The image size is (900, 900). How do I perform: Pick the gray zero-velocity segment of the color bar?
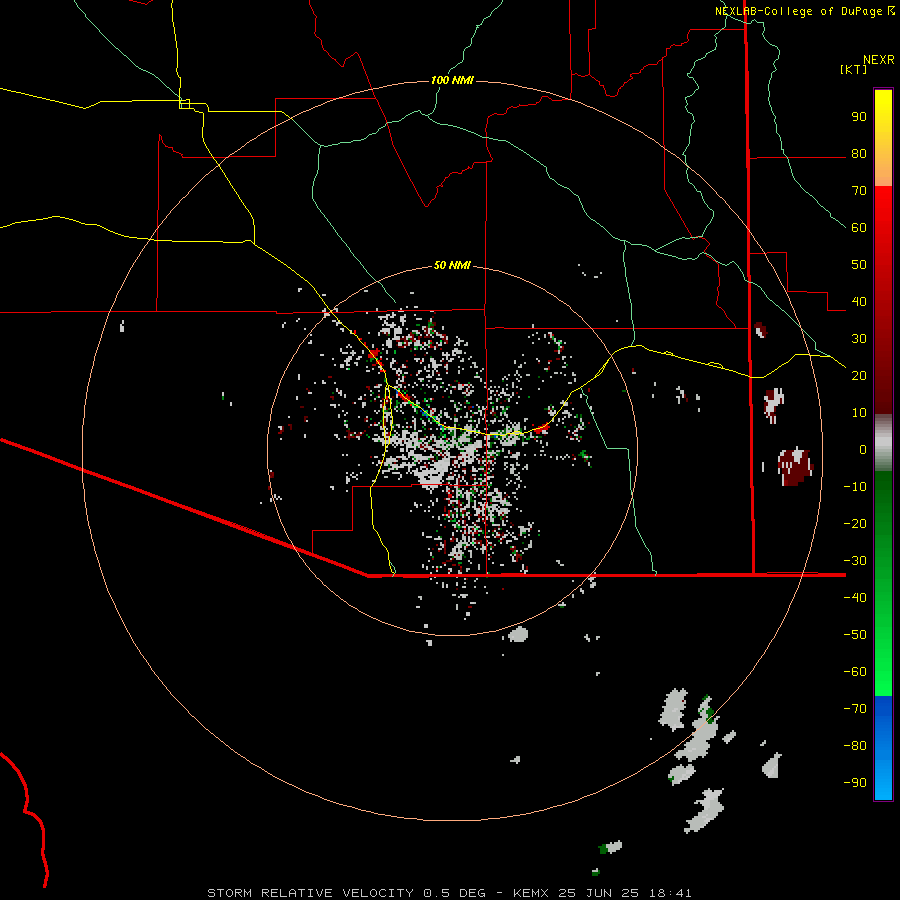[x=883, y=443]
